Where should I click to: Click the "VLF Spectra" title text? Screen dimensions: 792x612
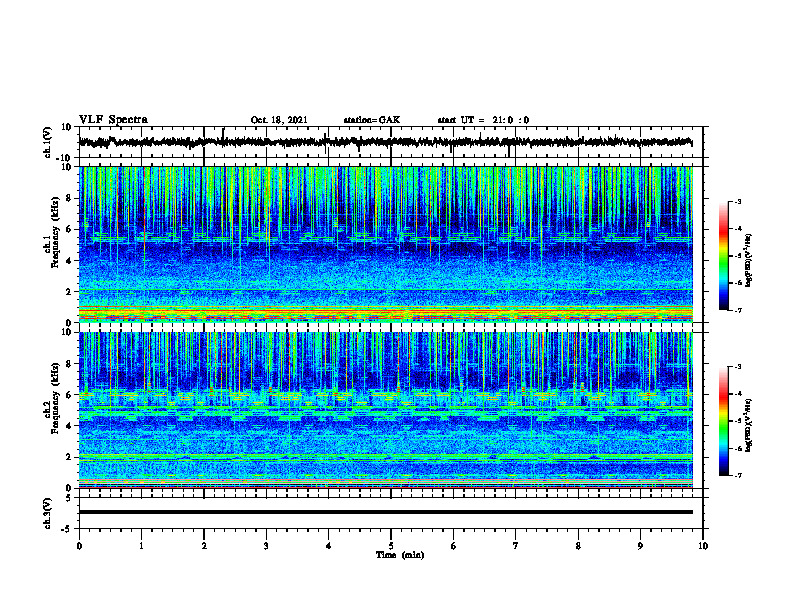(113, 120)
